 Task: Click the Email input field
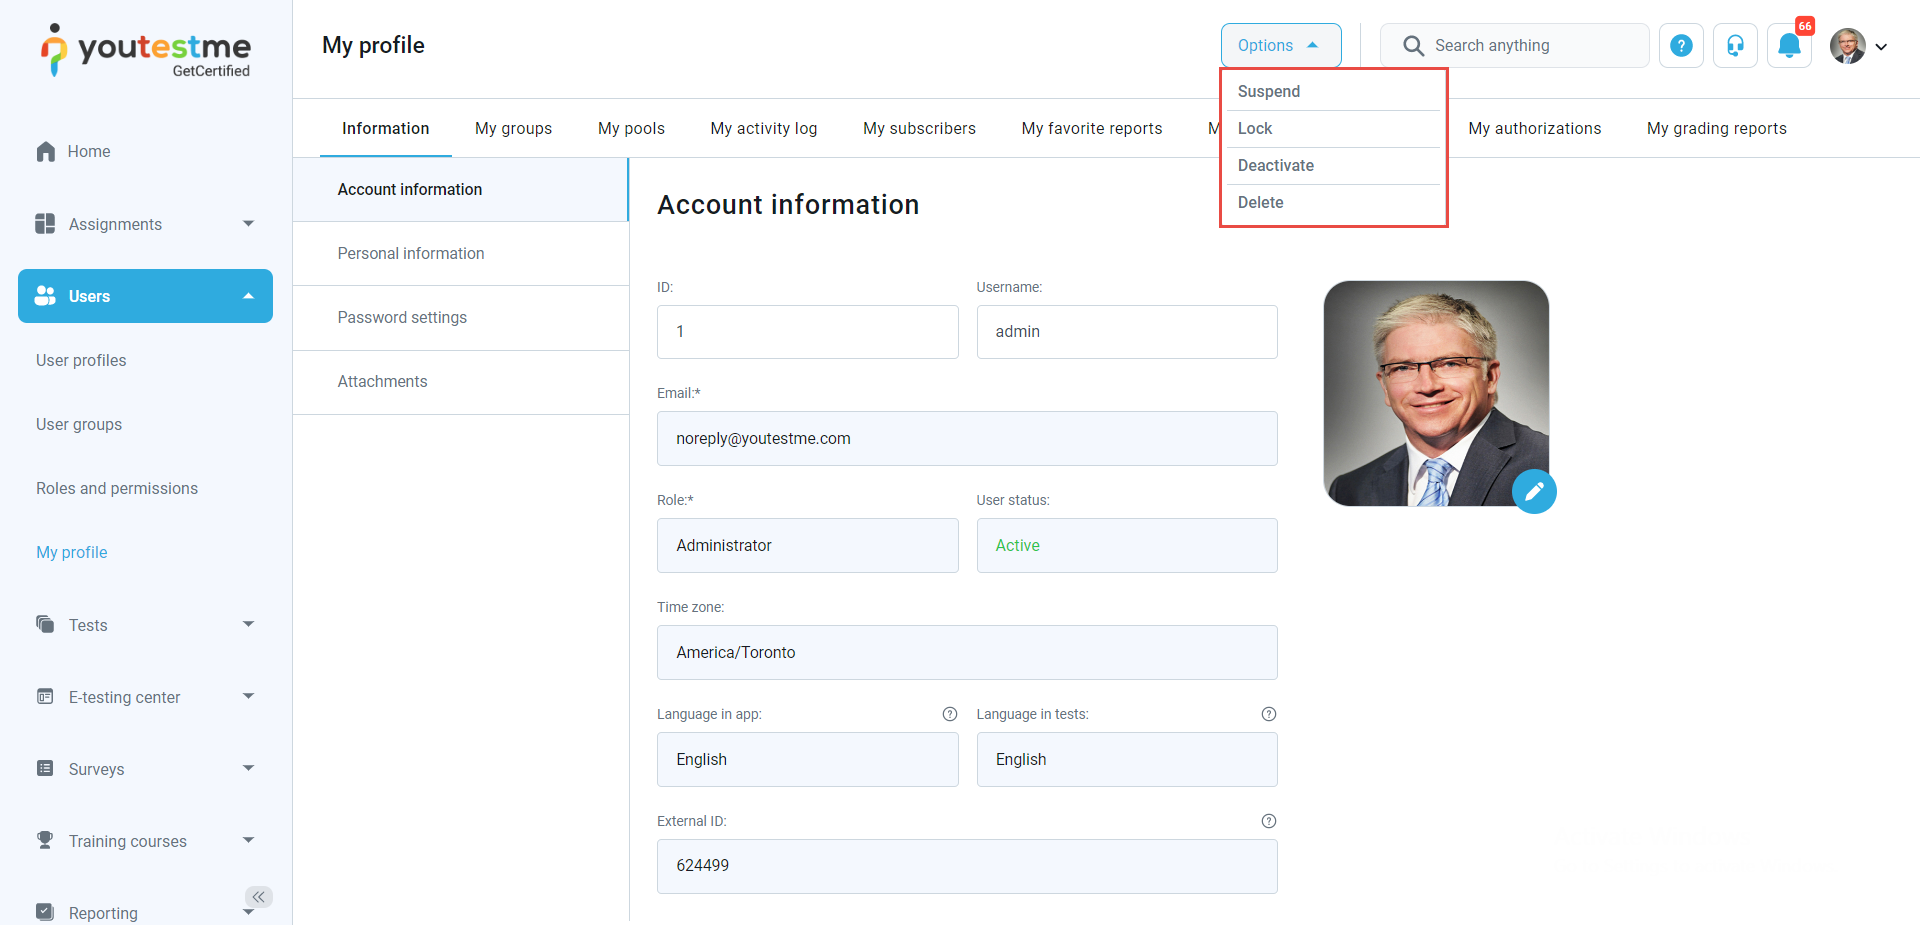[x=966, y=439]
